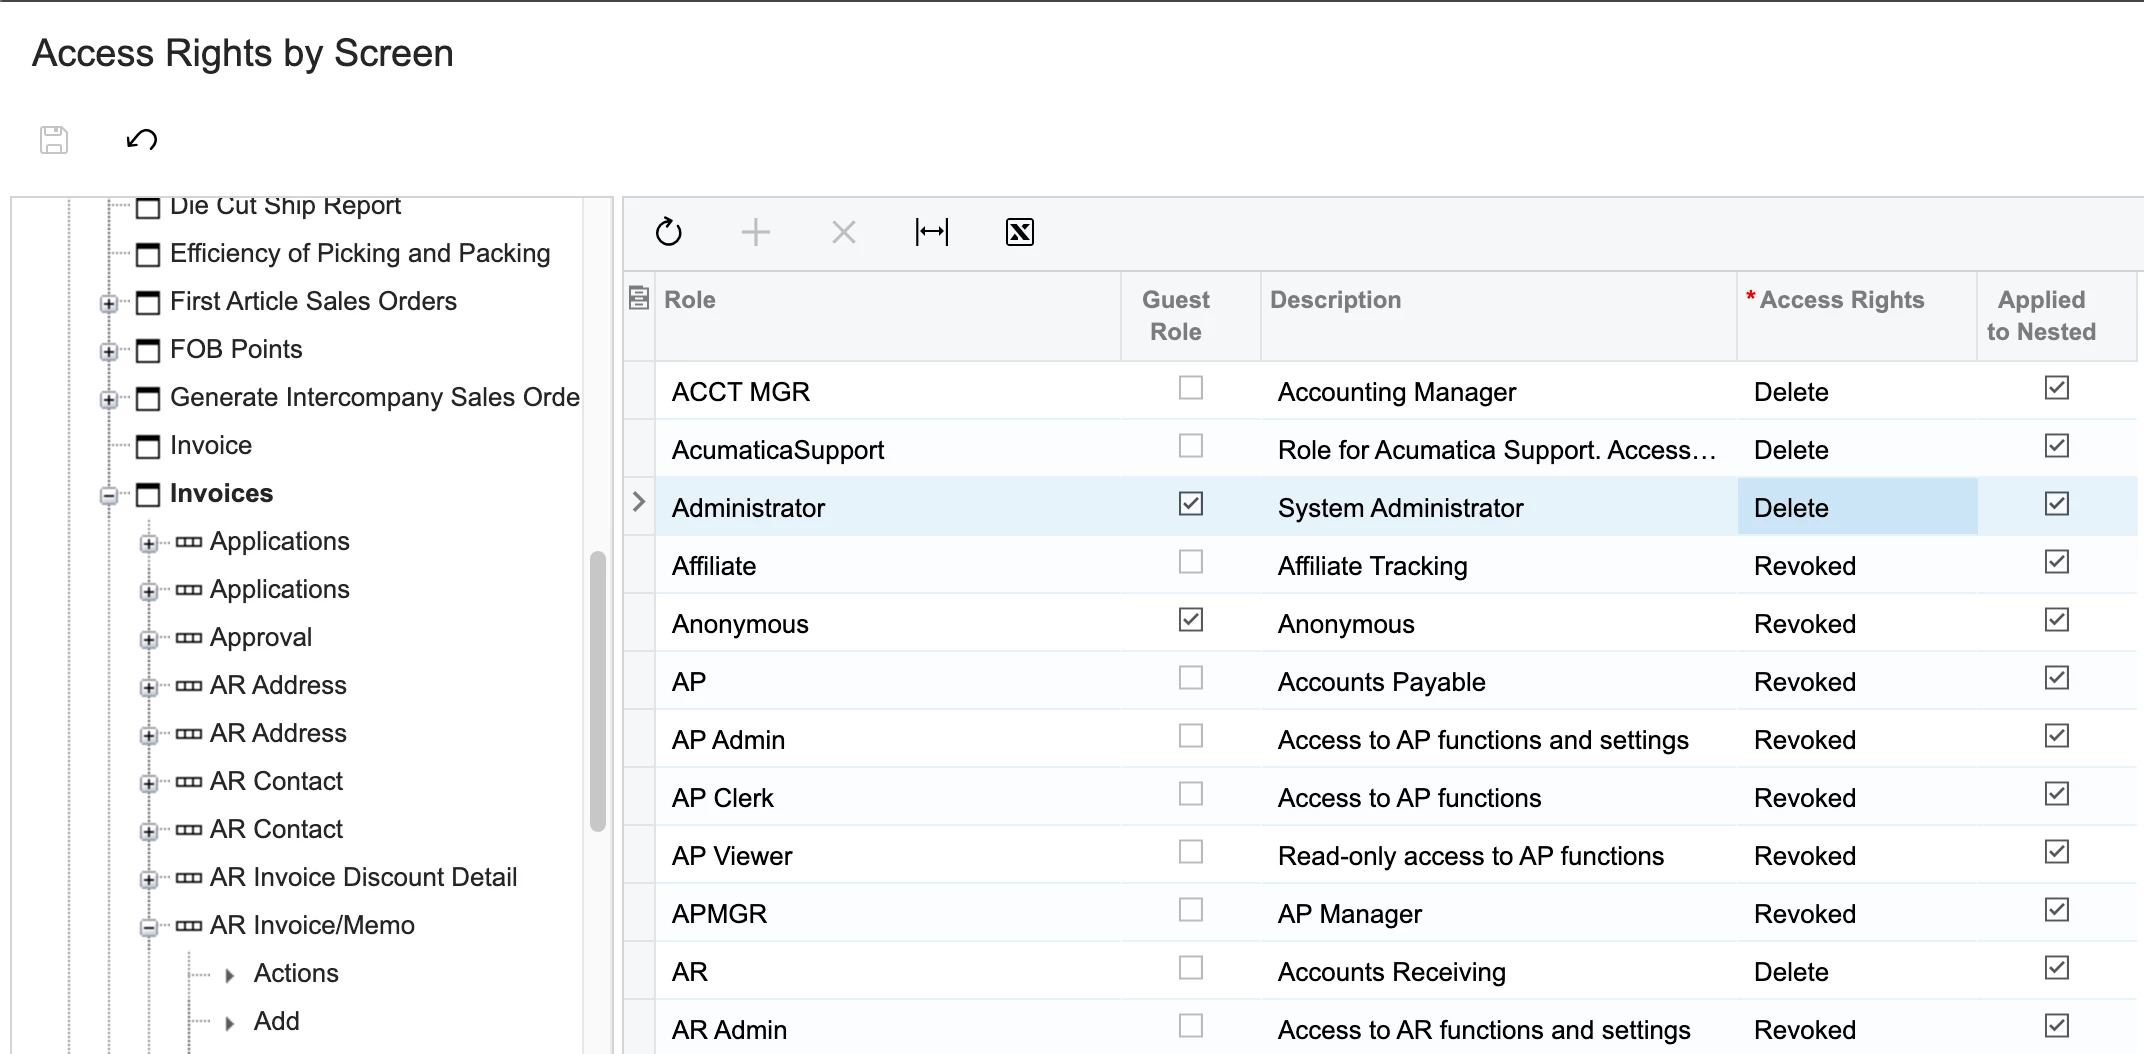
Task: Expand the Actions node under AR Invoice/Memo
Action: pyautogui.click(x=230, y=975)
